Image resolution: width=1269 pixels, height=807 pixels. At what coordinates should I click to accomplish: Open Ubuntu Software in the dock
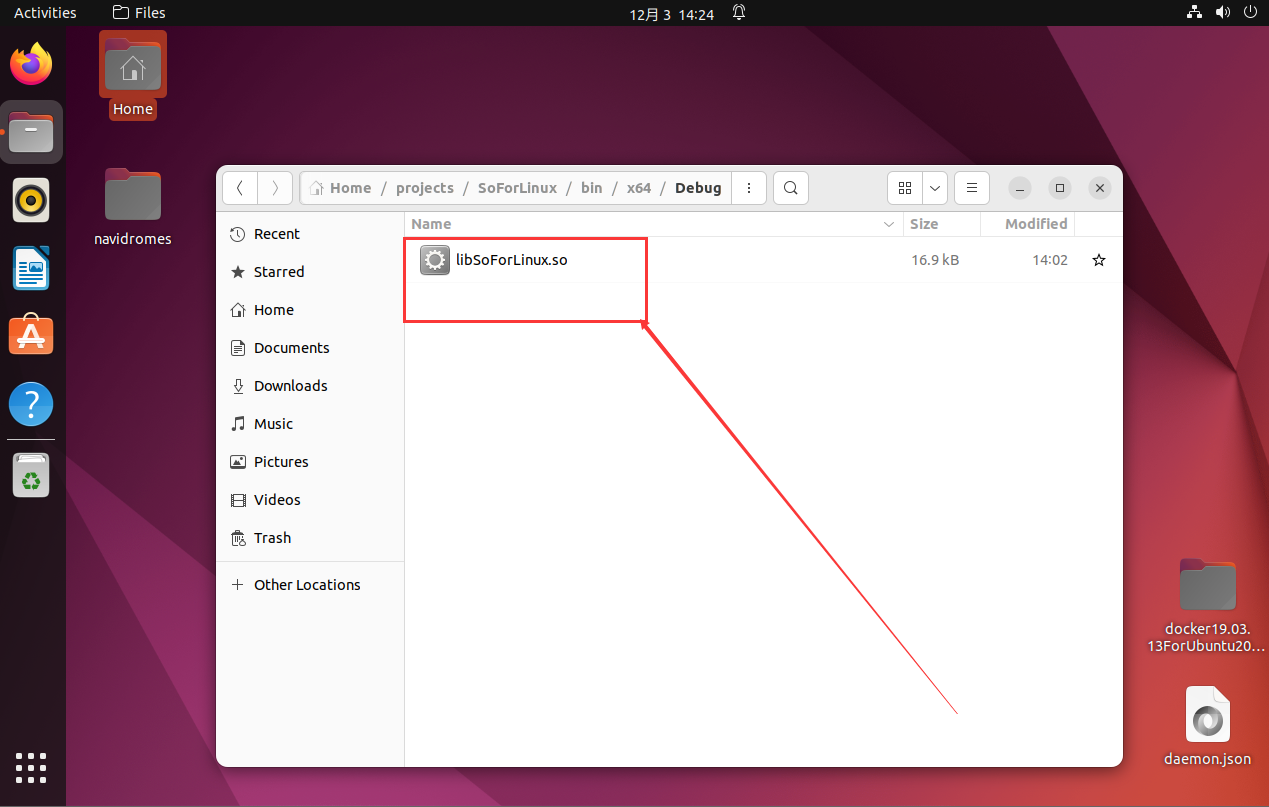(31, 336)
